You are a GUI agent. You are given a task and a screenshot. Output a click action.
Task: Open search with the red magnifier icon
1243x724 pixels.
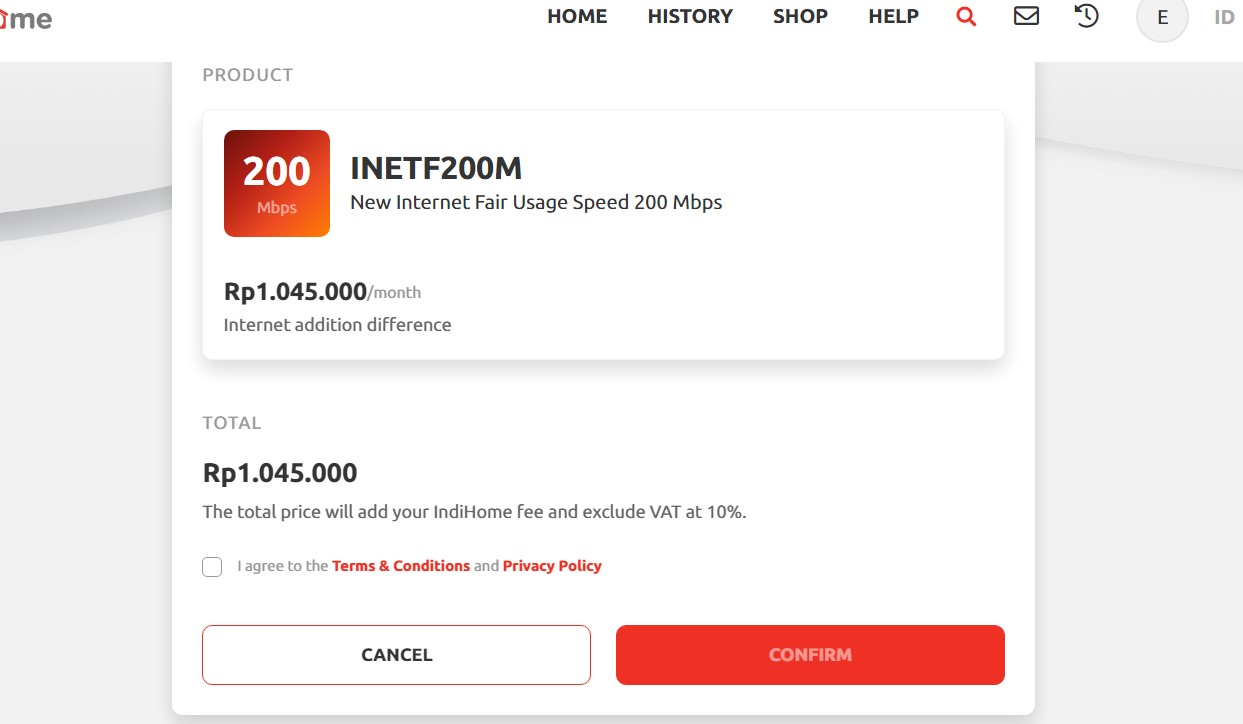click(966, 17)
